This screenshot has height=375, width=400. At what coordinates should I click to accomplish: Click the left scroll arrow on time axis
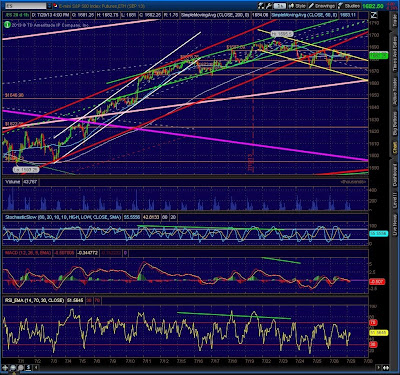pyautogui.click(x=36, y=367)
